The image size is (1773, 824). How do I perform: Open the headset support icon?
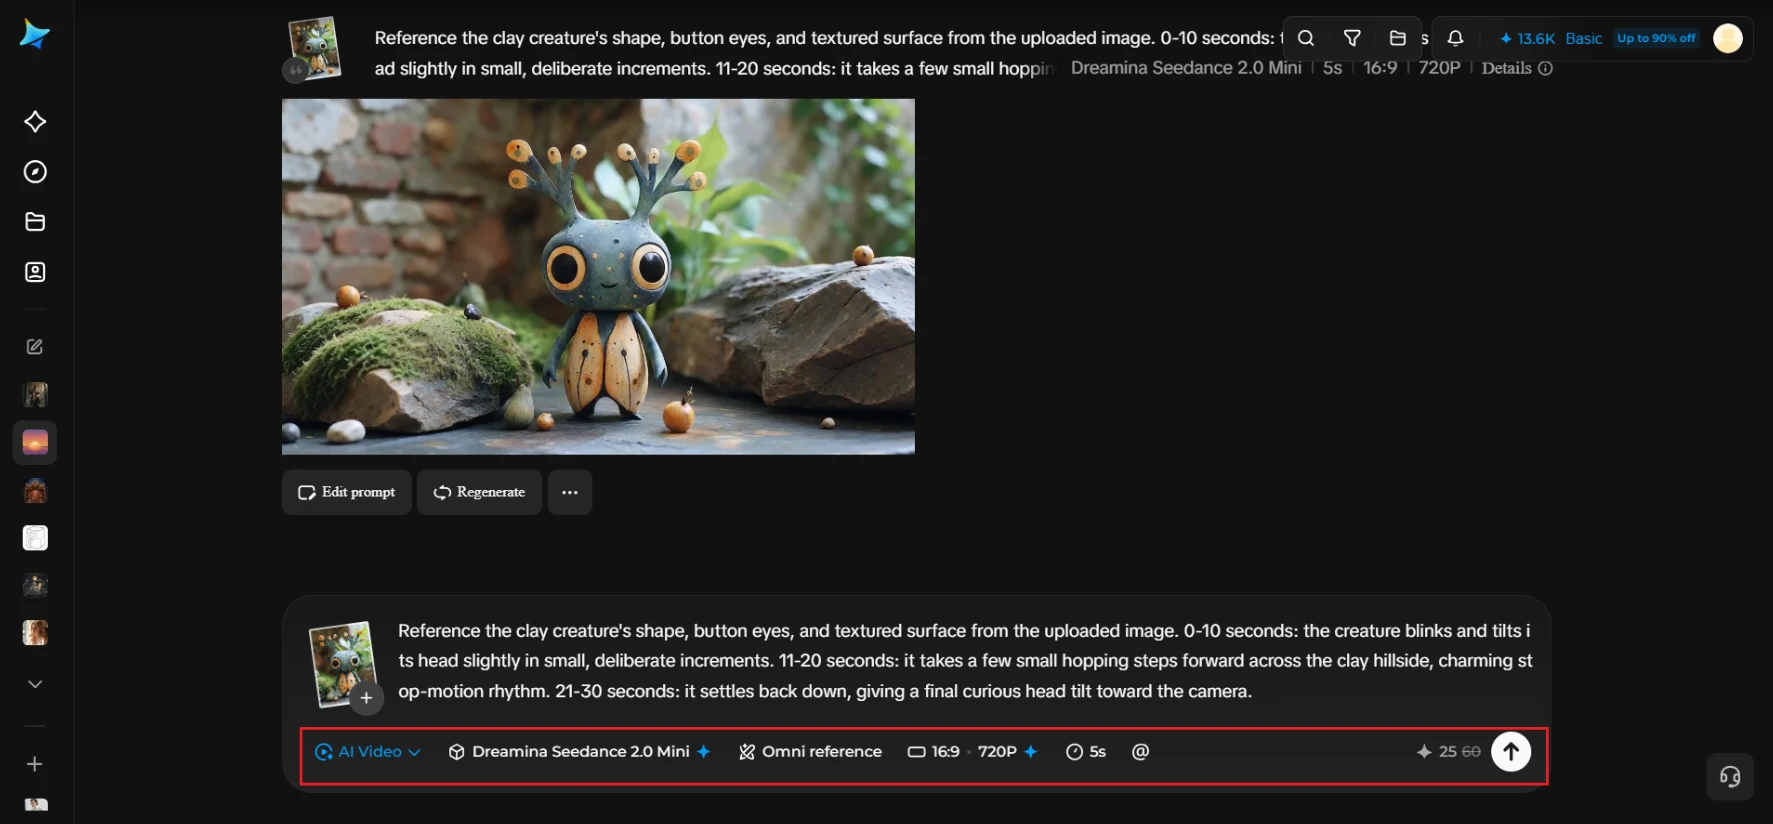(1730, 777)
